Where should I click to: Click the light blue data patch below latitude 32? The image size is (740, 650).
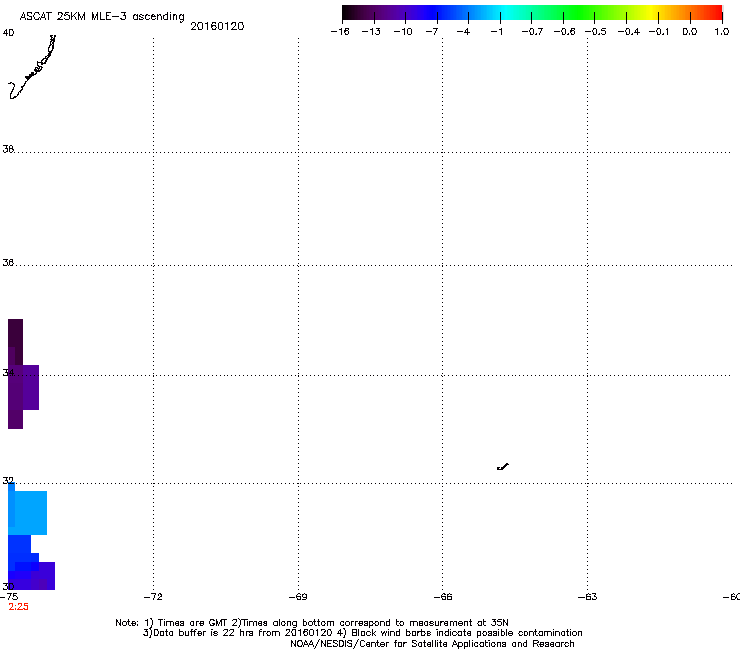click(27, 513)
